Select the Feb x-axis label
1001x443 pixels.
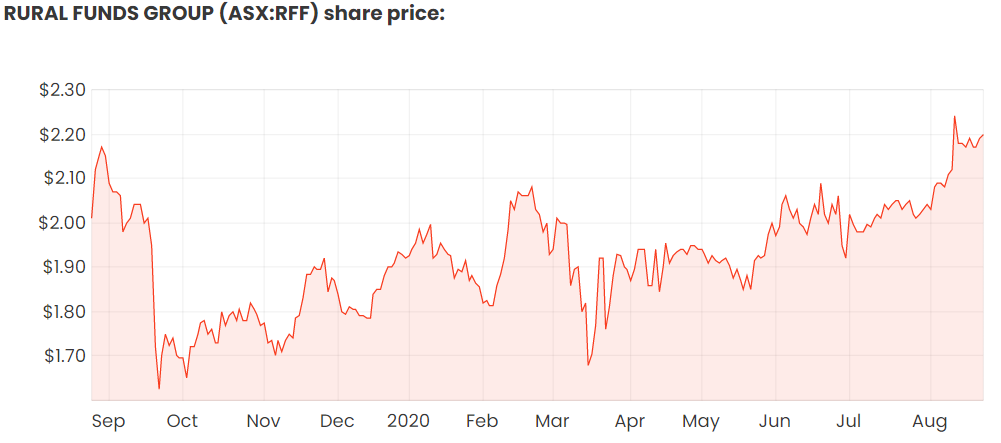(x=482, y=421)
